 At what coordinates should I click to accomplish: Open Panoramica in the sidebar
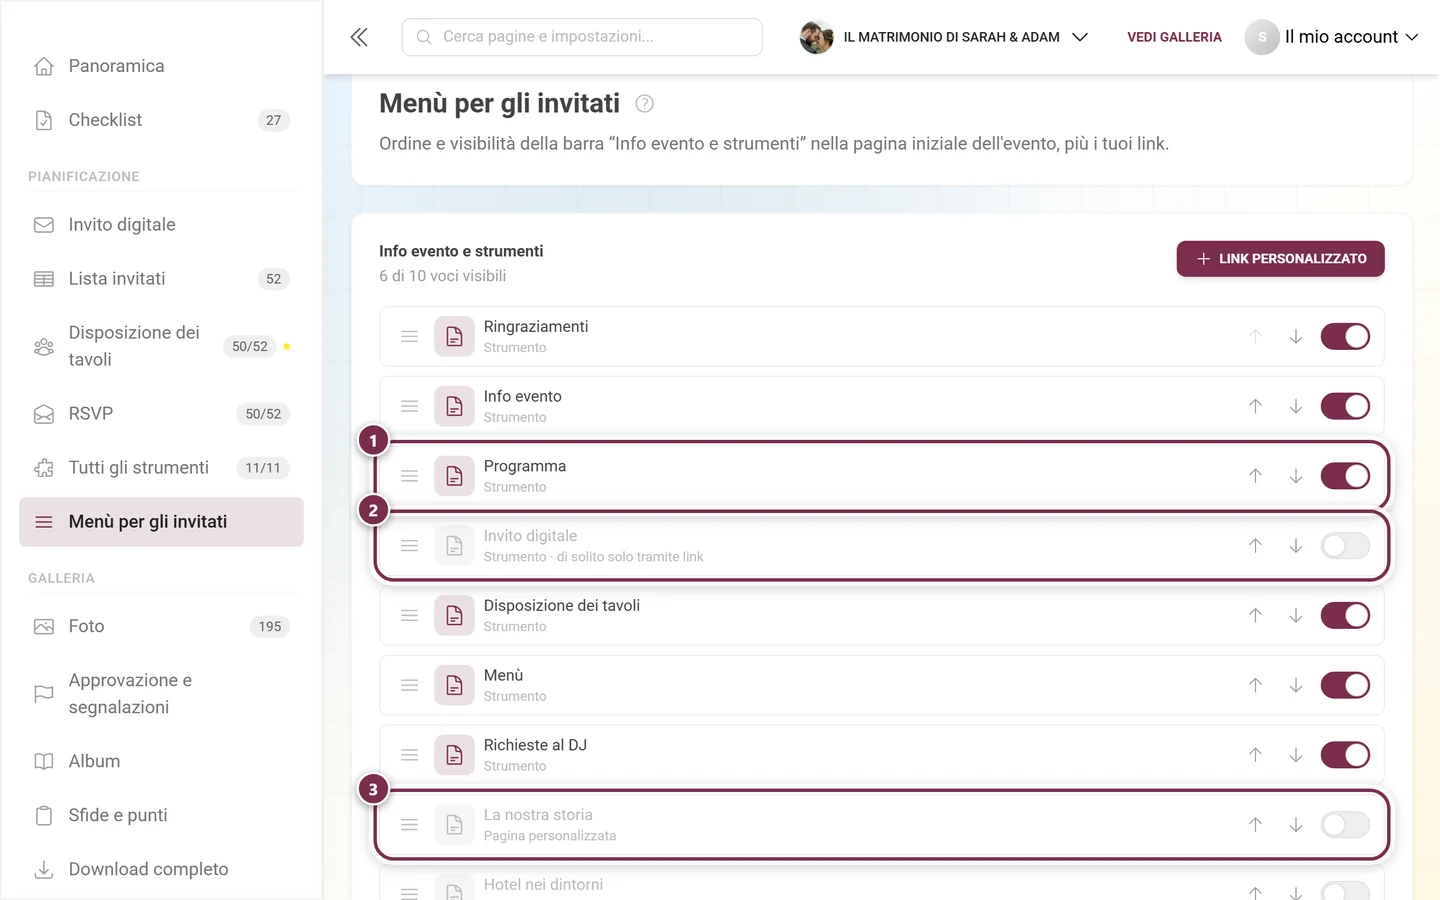click(161, 66)
